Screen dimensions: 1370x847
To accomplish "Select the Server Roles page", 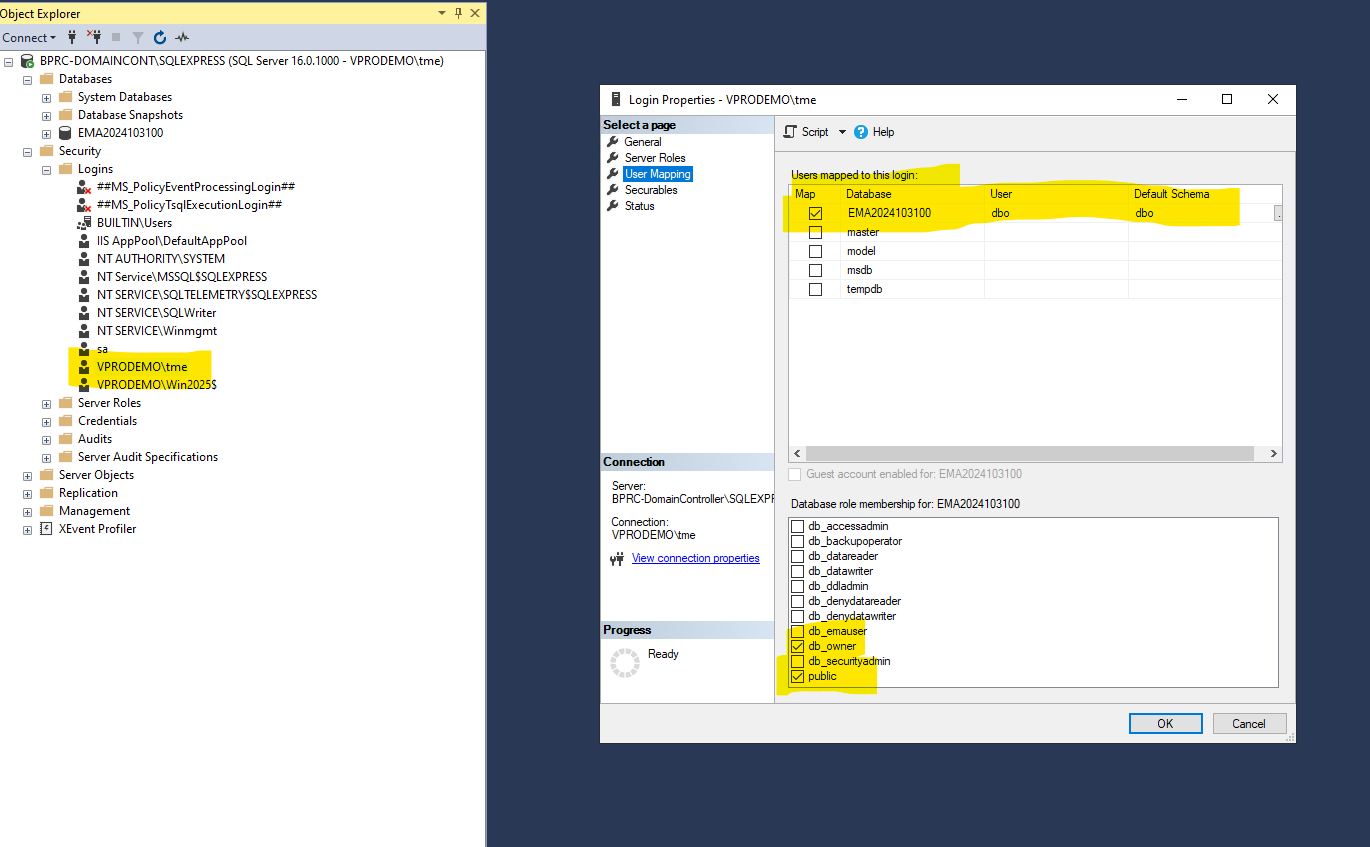I will 654,157.
